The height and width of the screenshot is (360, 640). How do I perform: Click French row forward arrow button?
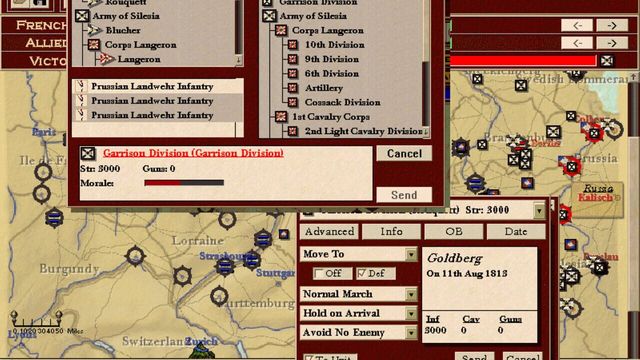point(612,25)
